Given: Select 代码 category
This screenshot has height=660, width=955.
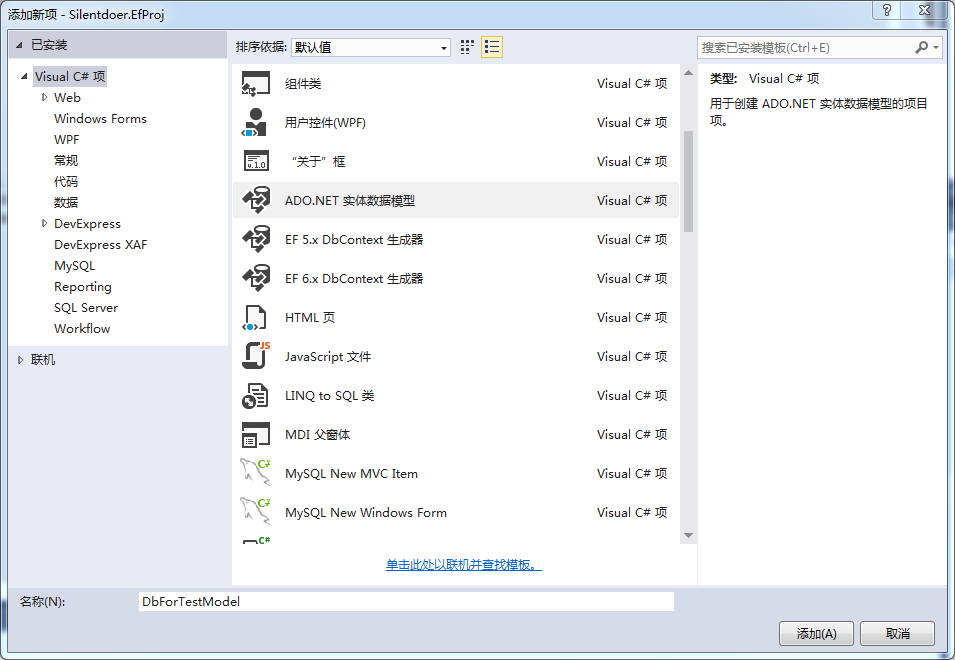Looking at the screenshot, I should click(x=66, y=181).
